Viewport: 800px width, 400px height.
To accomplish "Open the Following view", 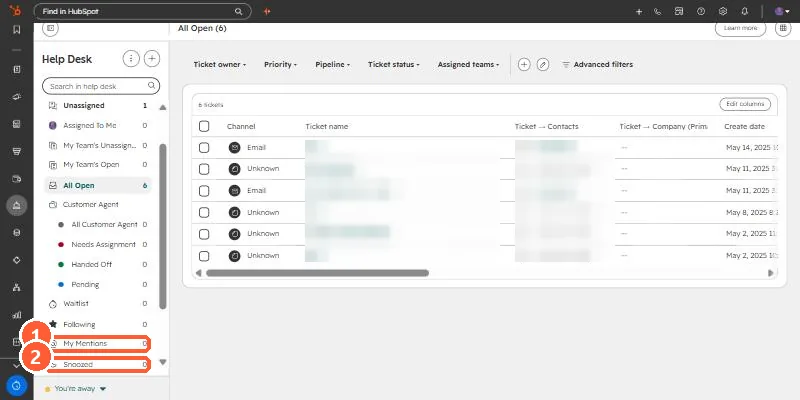I will 97,324.
